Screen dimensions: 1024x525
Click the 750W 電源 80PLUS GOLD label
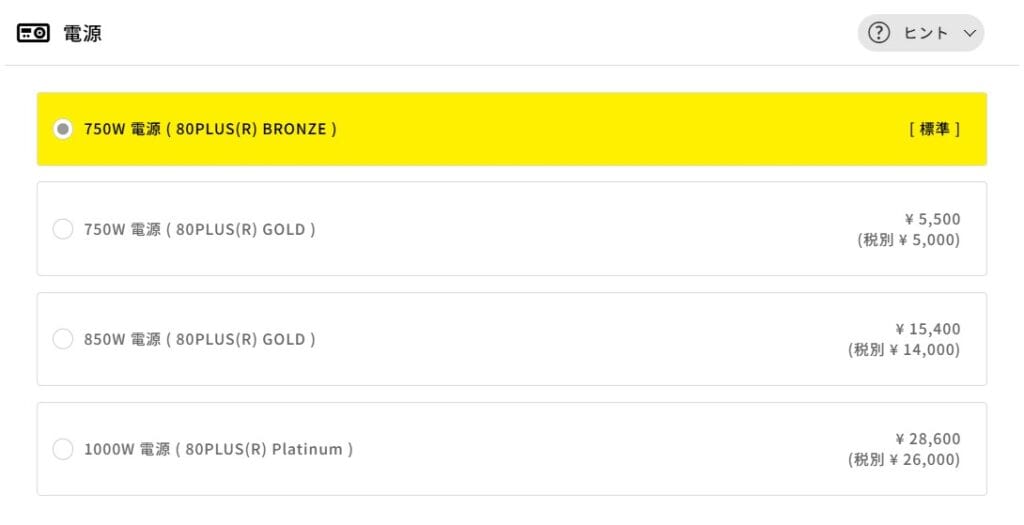[x=200, y=229]
